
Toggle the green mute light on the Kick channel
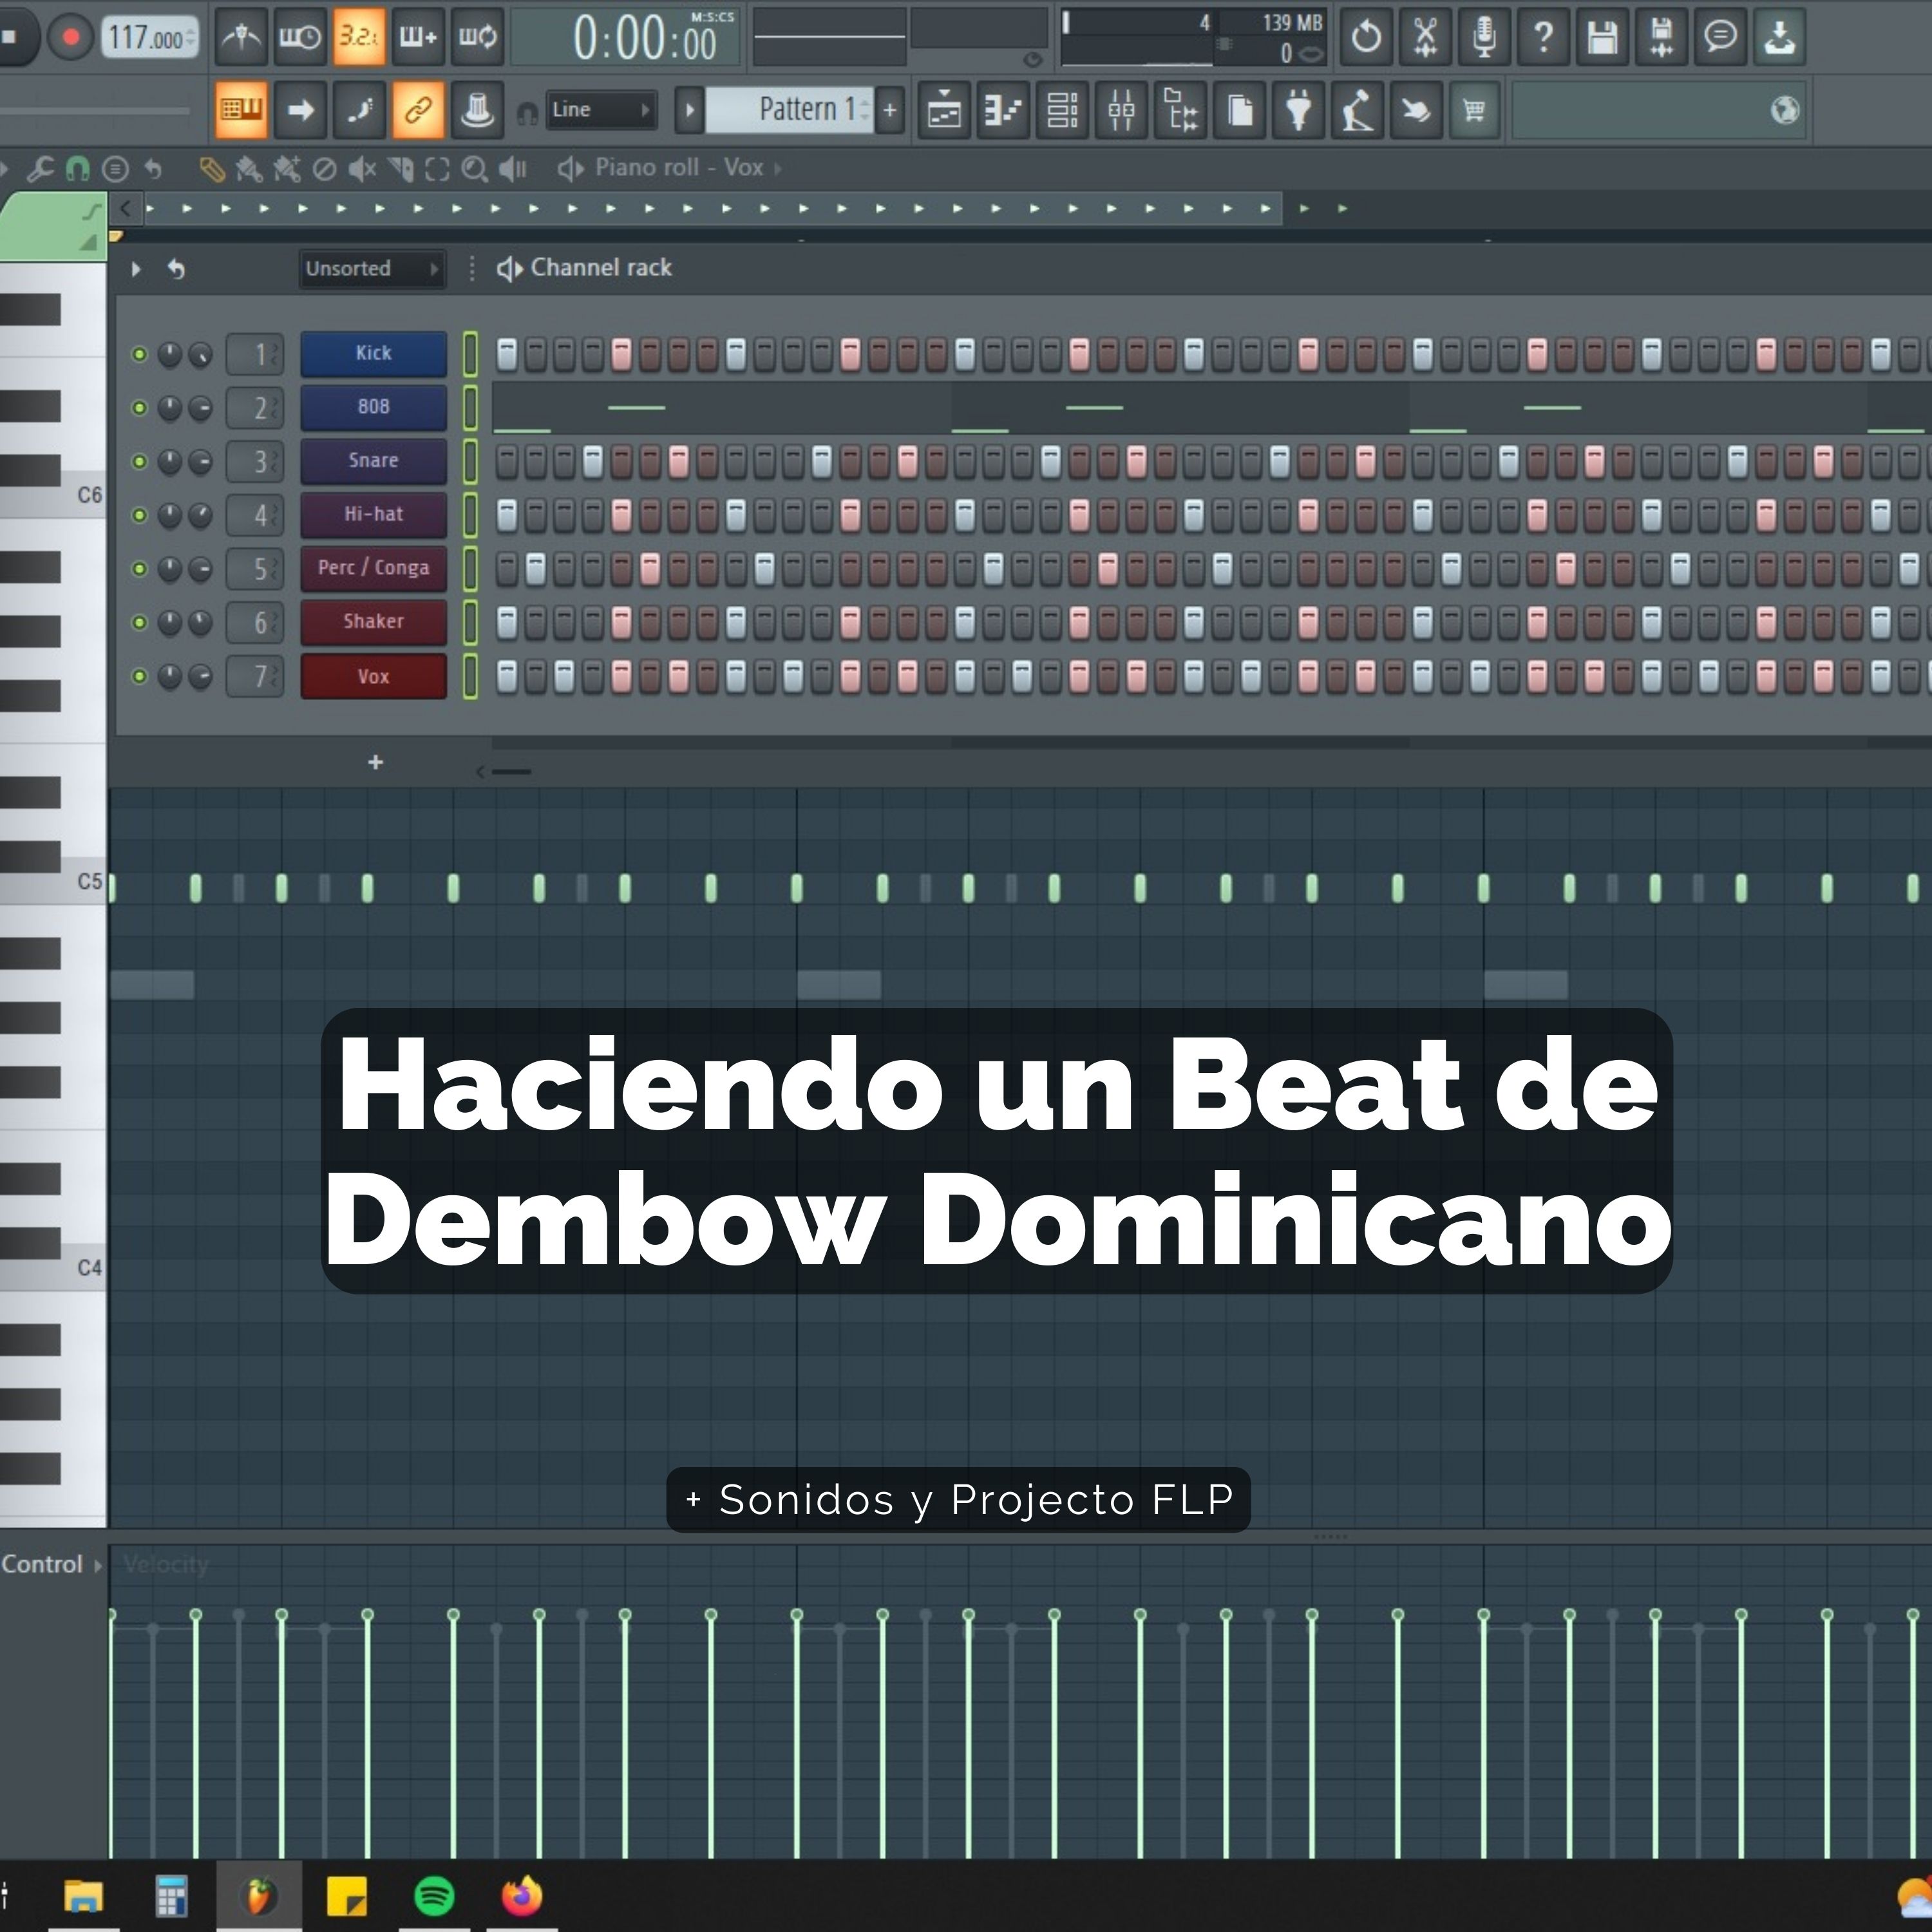(141, 353)
